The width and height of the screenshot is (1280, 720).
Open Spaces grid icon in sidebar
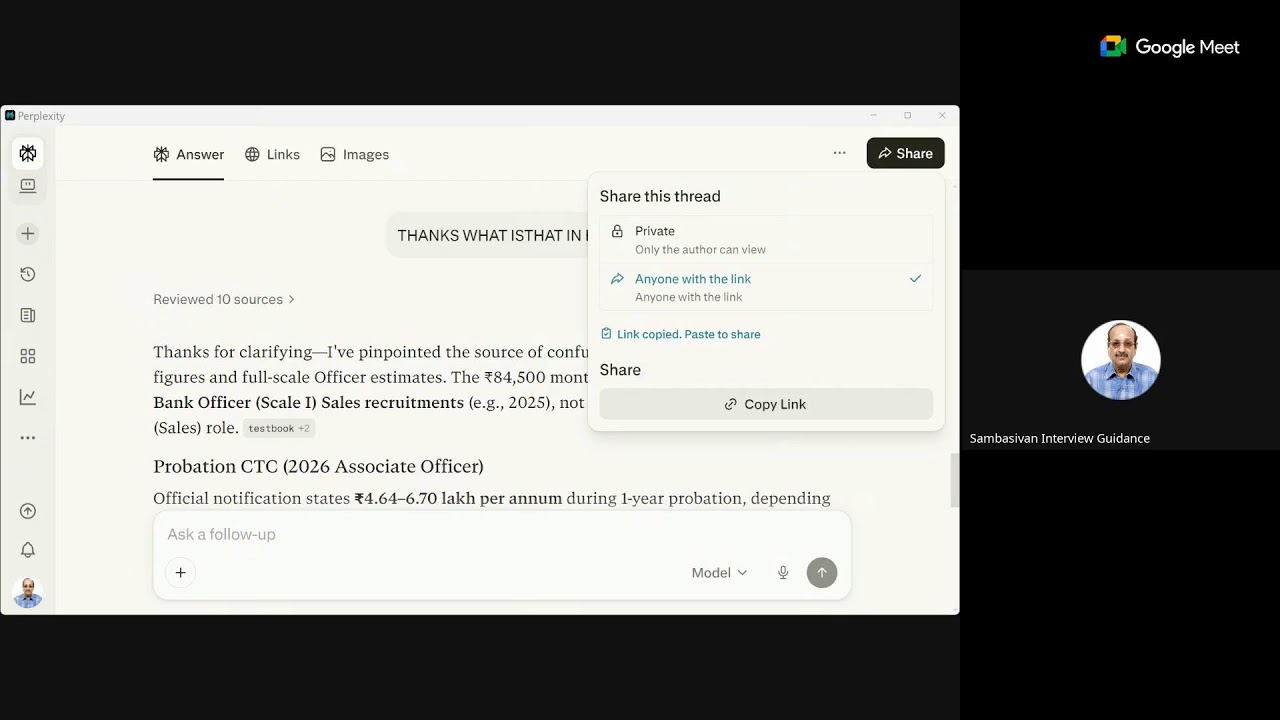28,356
